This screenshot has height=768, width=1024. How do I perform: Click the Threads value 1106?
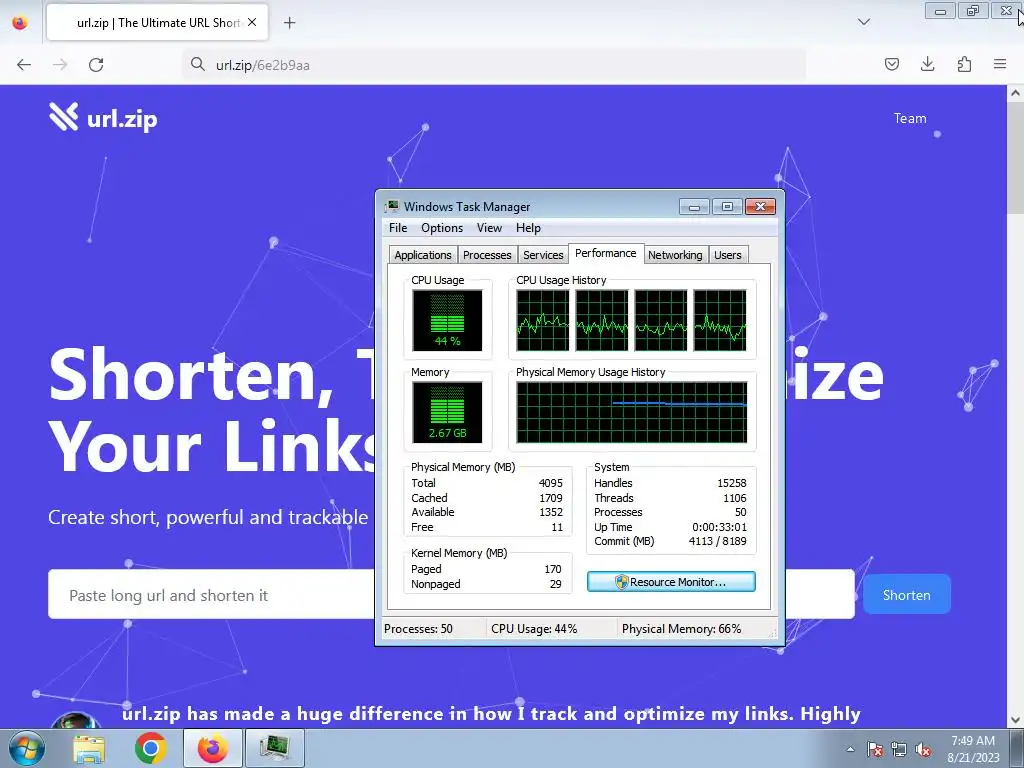pyautogui.click(x=735, y=498)
